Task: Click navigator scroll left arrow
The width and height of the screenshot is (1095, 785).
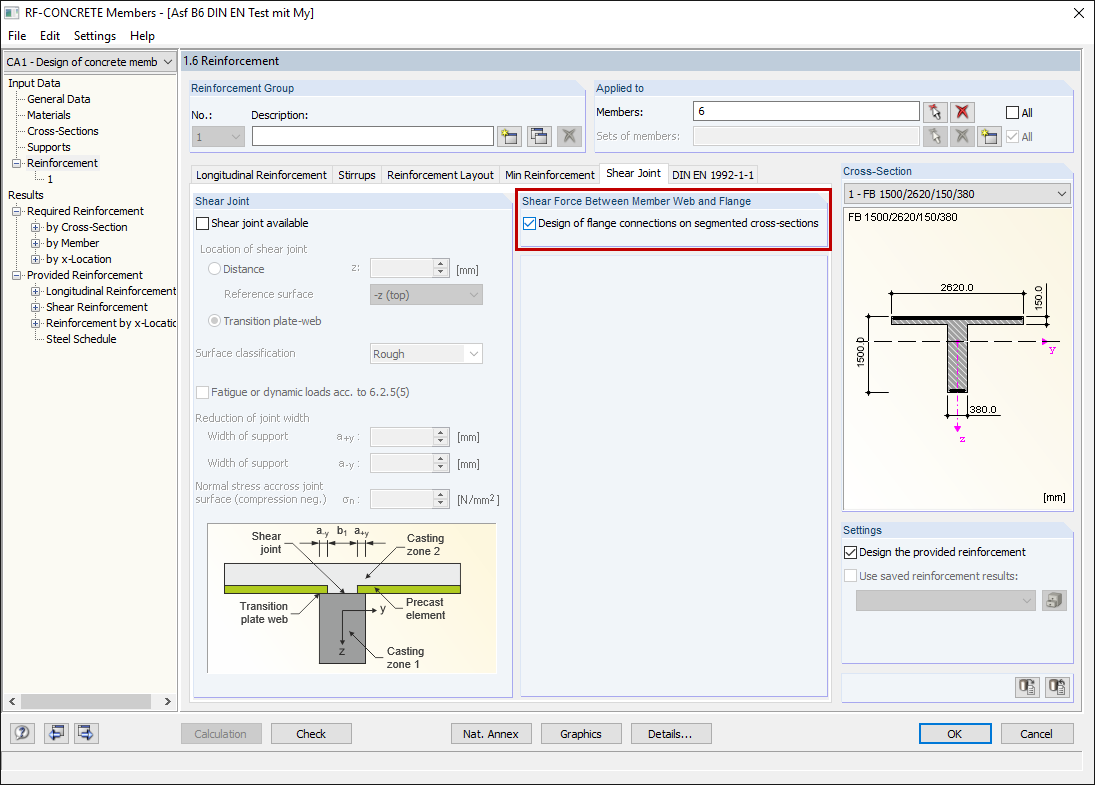Action: coord(12,701)
